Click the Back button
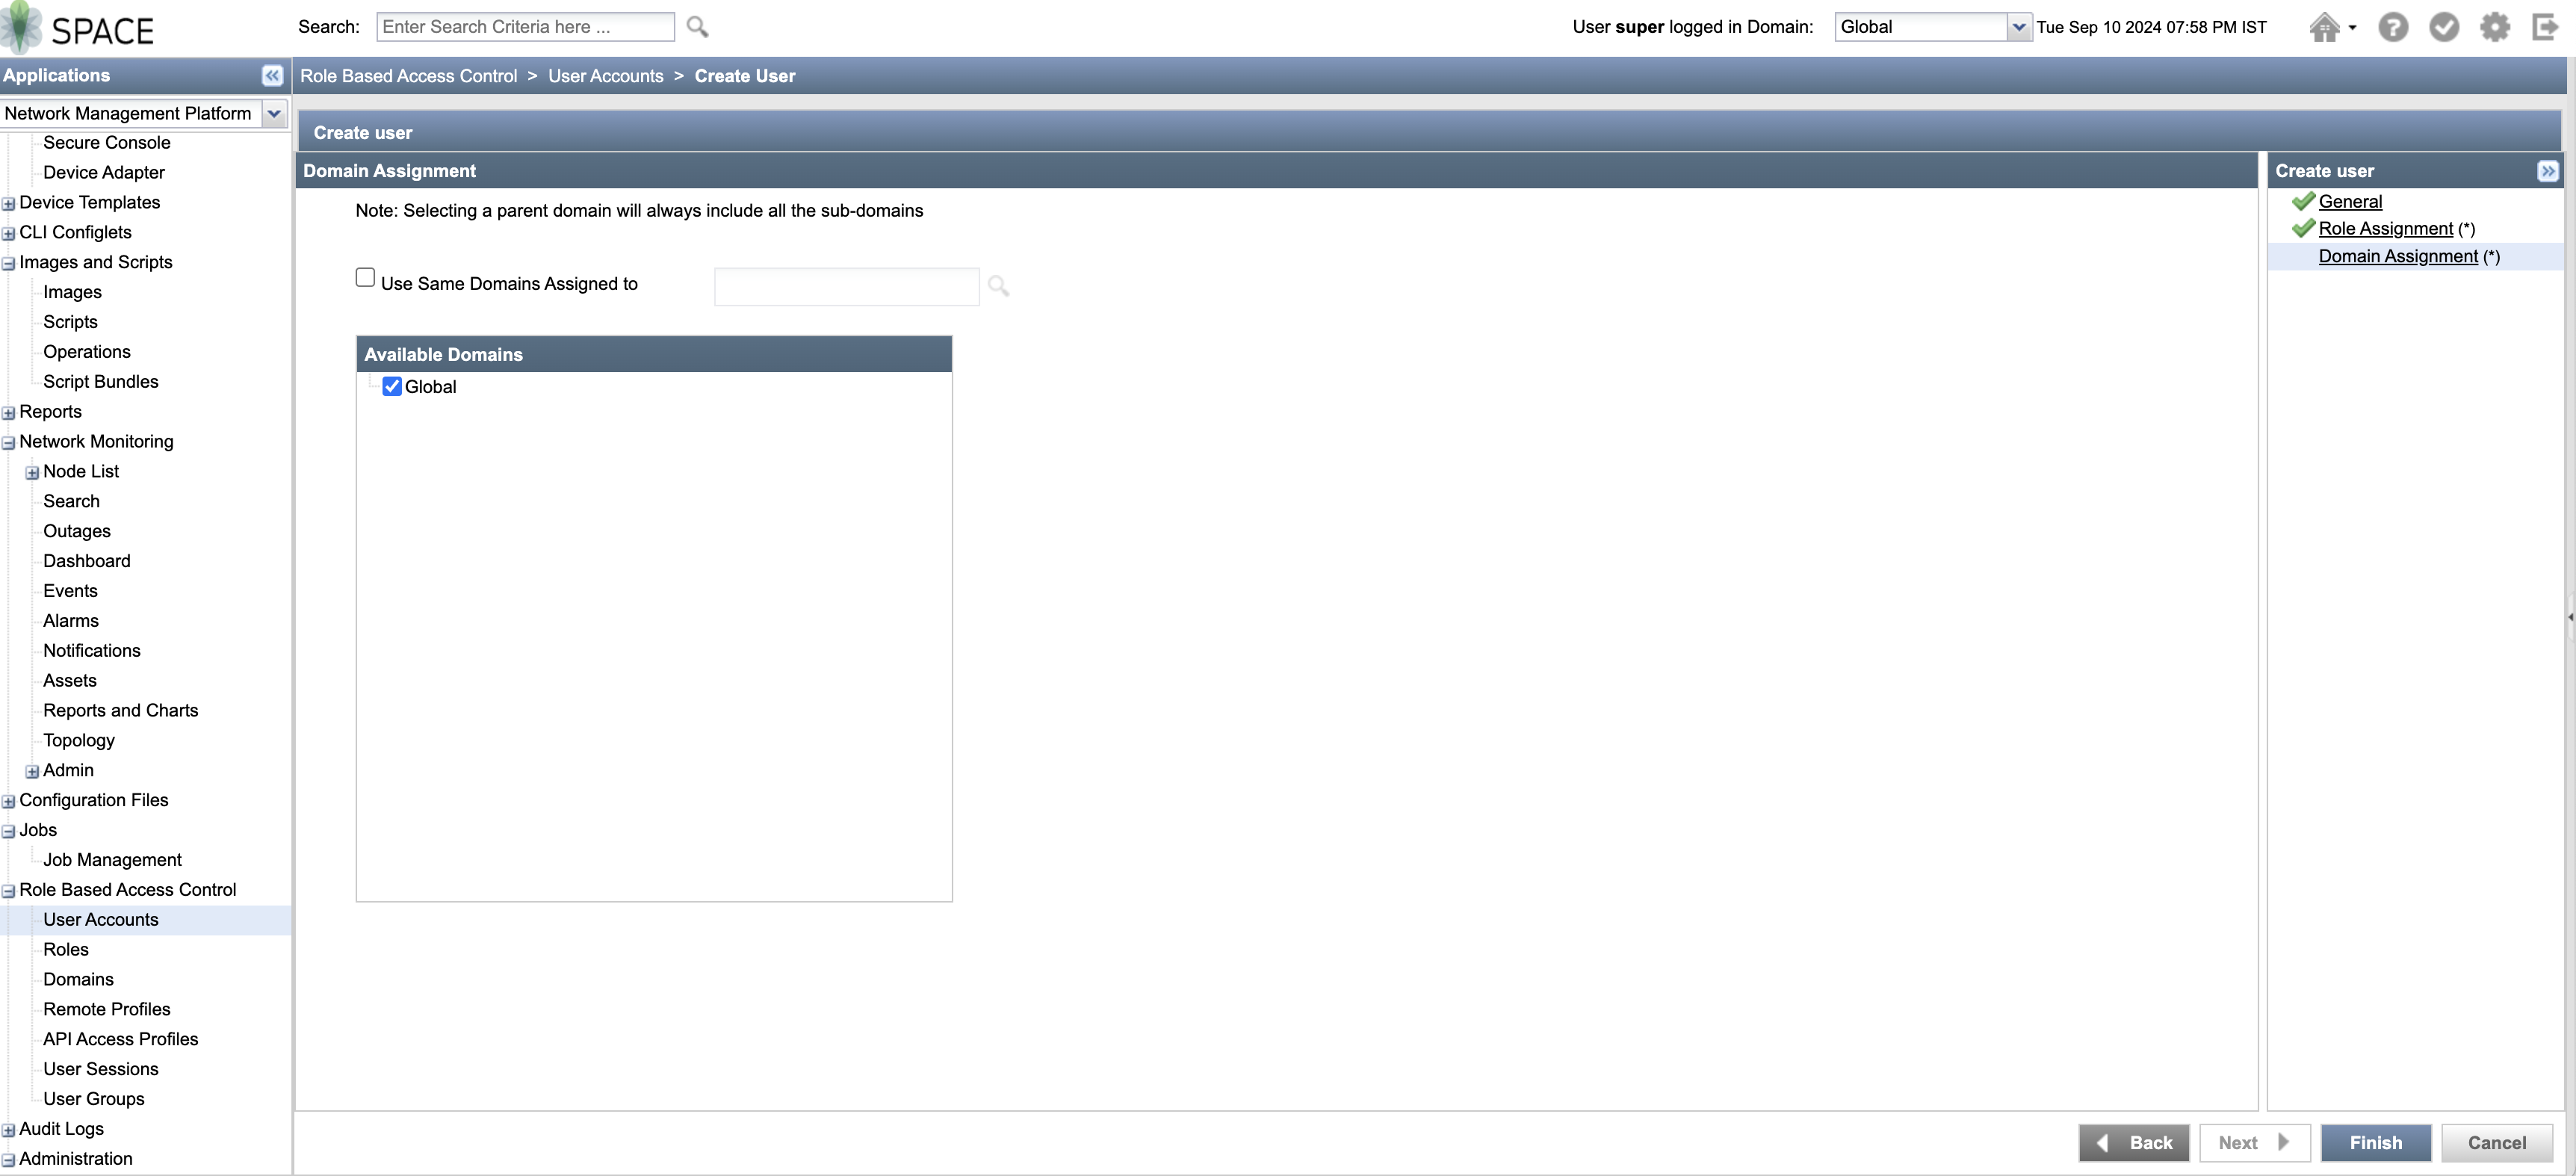2576x1176 pixels. [2134, 1143]
